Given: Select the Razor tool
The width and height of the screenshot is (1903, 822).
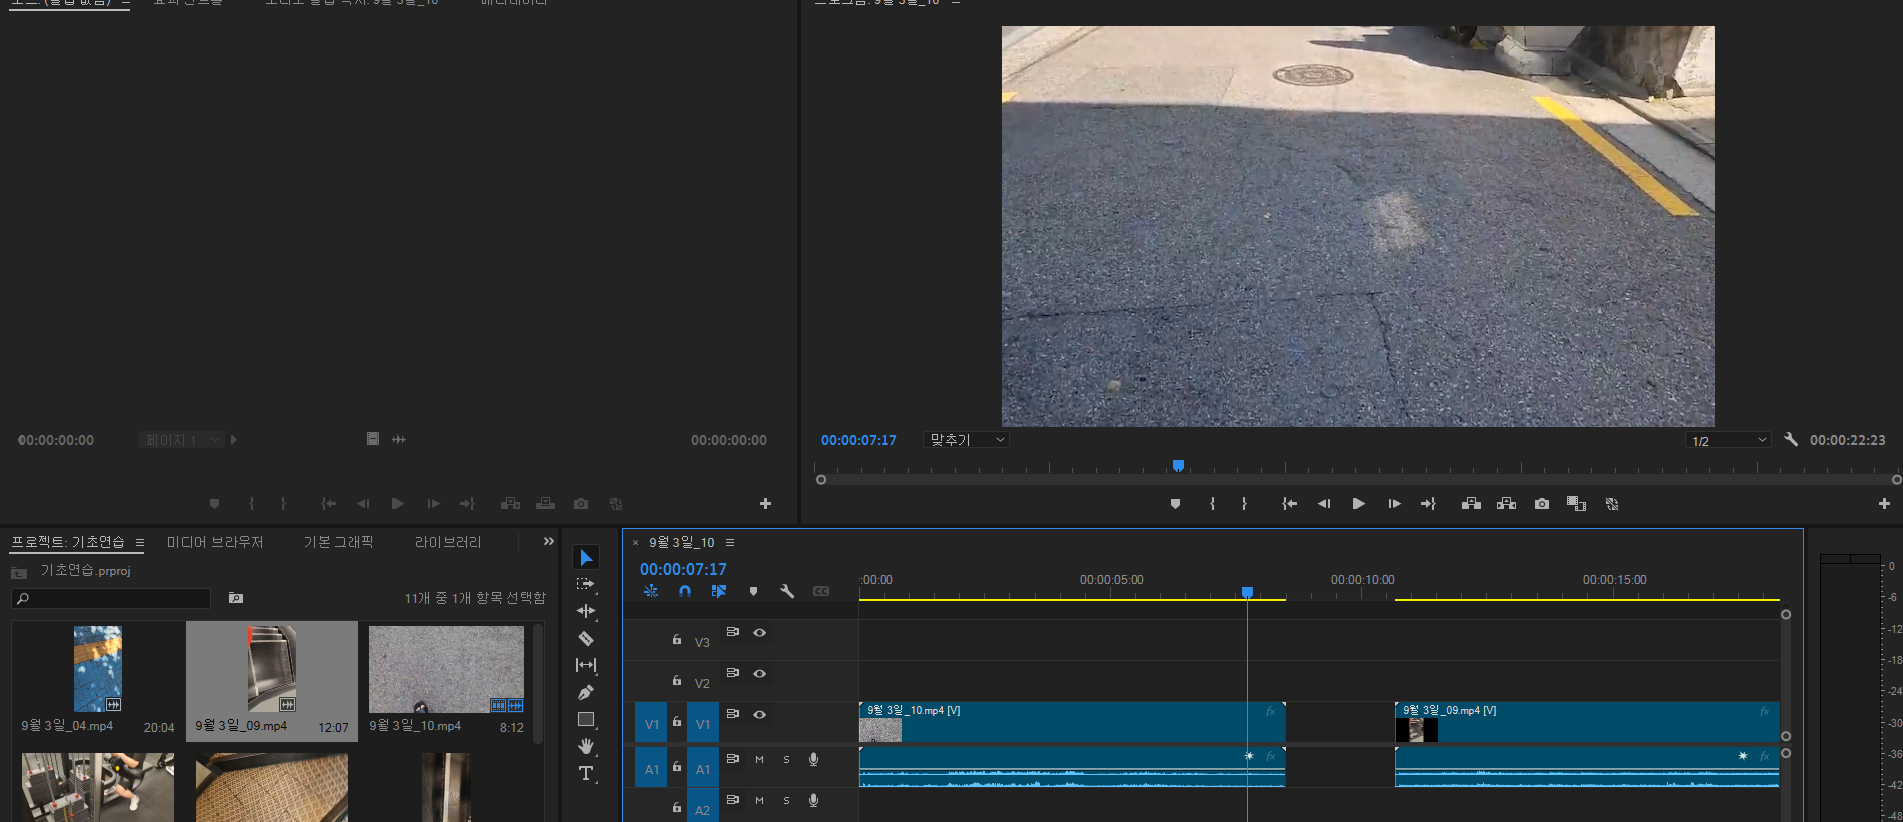Looking at the screenshot, I should coord(586,638).
